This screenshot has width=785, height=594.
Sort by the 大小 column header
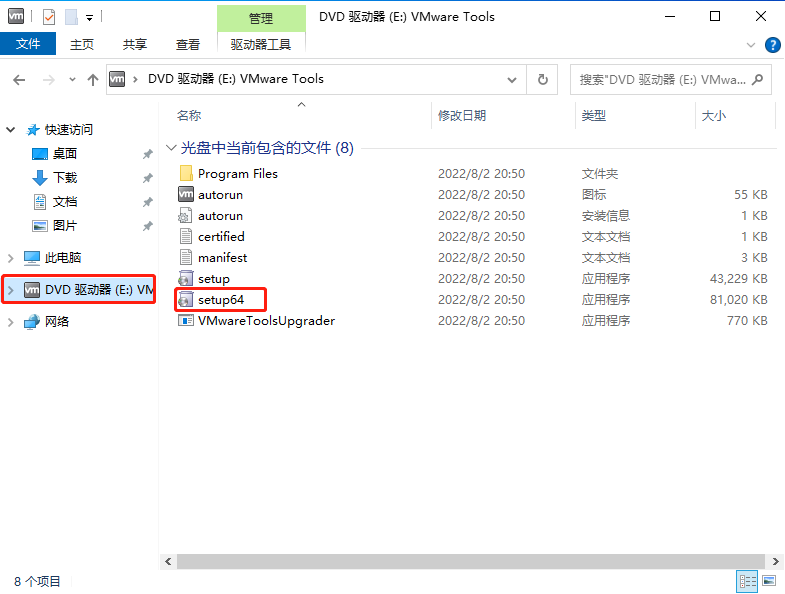[714, 116]
